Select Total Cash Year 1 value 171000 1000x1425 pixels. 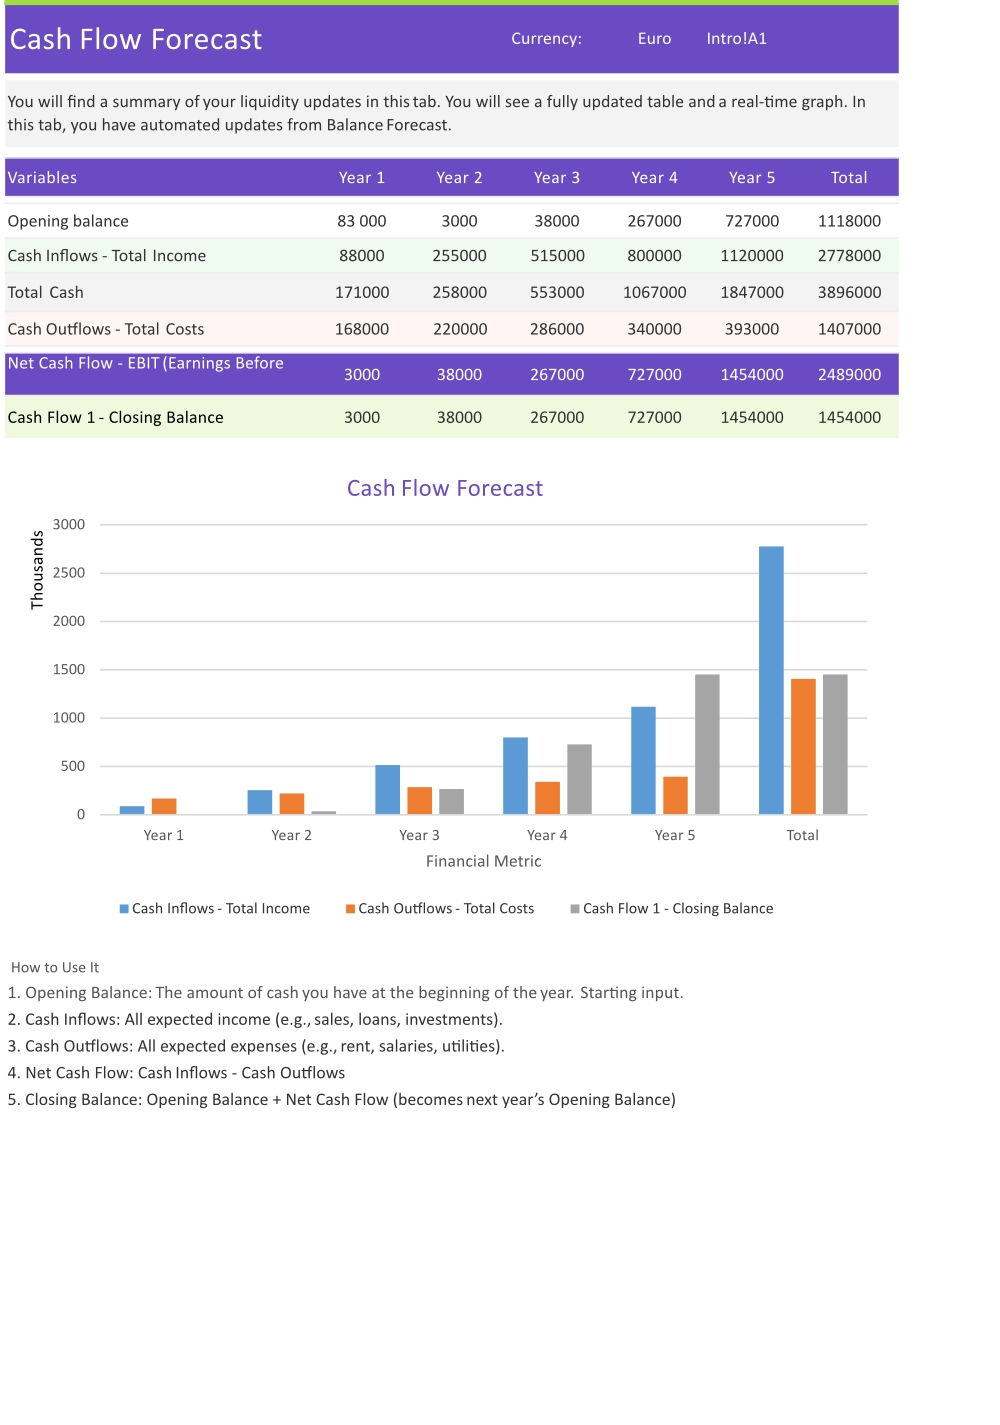(x=362, y=293)
